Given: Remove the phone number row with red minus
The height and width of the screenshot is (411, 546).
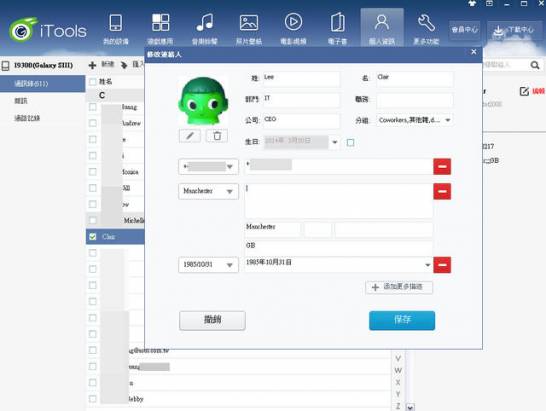Looking at the screenshot, I should (442, 166).
